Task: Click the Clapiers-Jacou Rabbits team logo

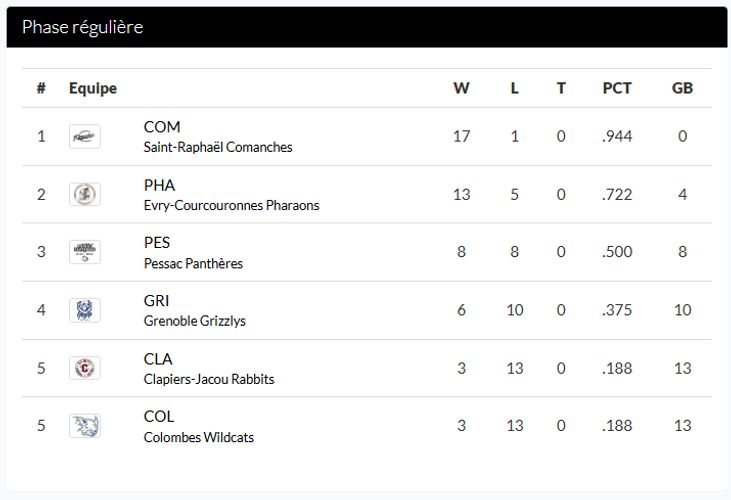Action: (x=84, y=368)
